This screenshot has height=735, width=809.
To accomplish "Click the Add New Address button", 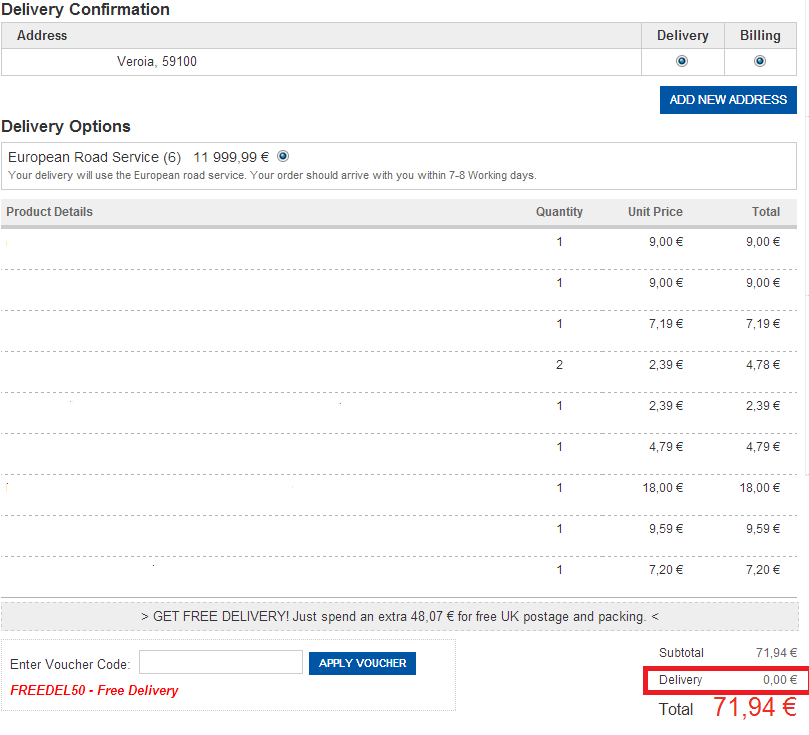I will tap(728, 100).
